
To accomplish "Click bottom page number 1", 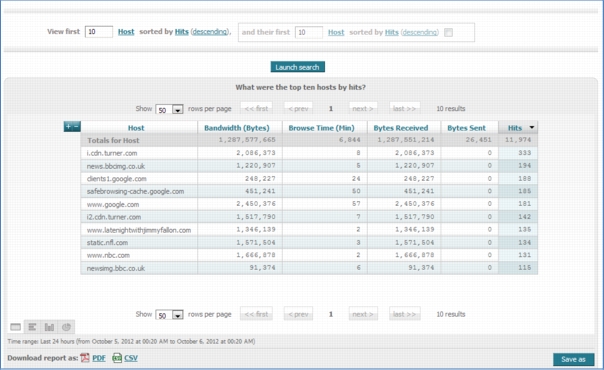I will click(x=331, y=314).
